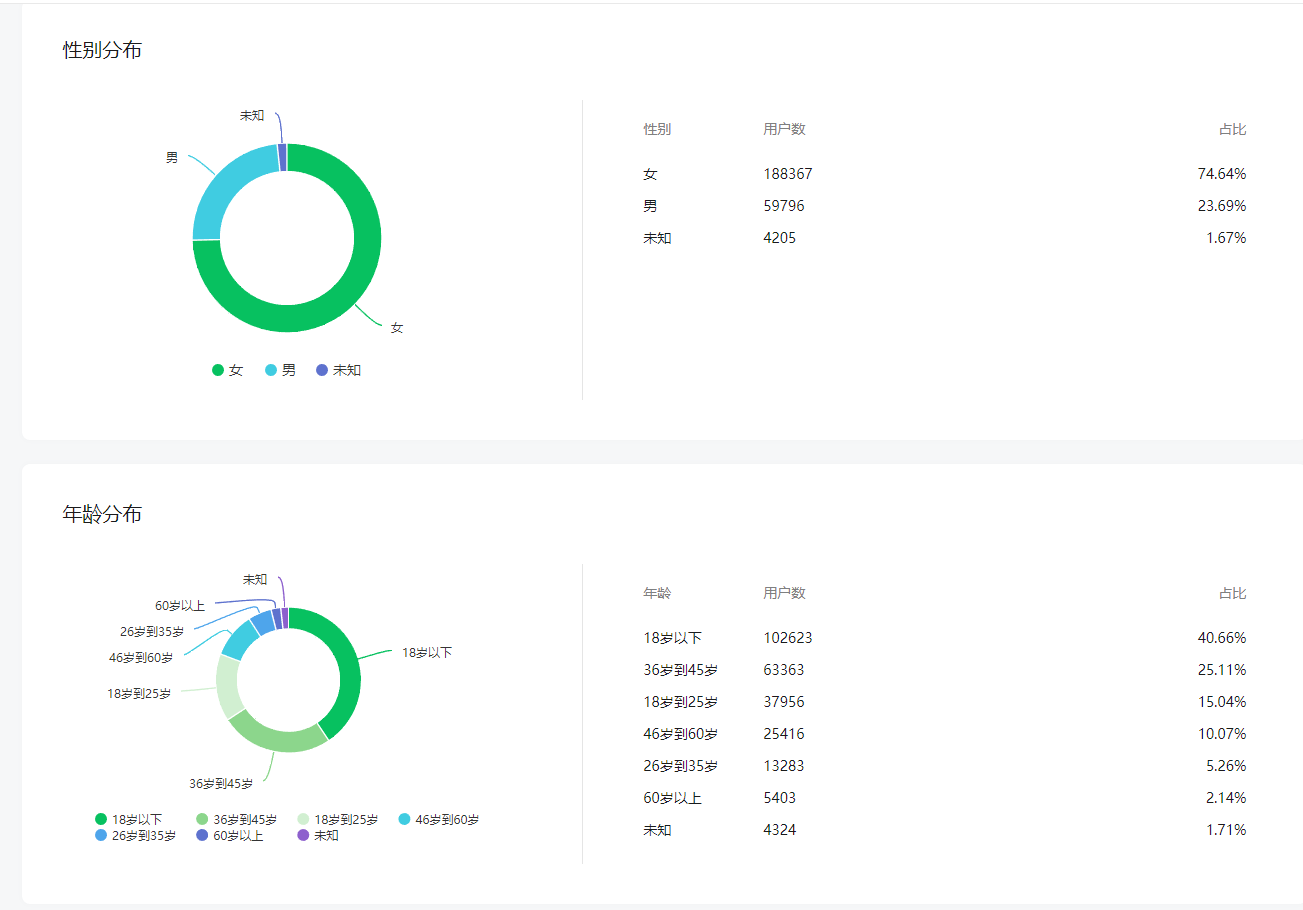Select the 46岁到60岁 row label in age table
1303x910 pixels.
tap(680, 734)
